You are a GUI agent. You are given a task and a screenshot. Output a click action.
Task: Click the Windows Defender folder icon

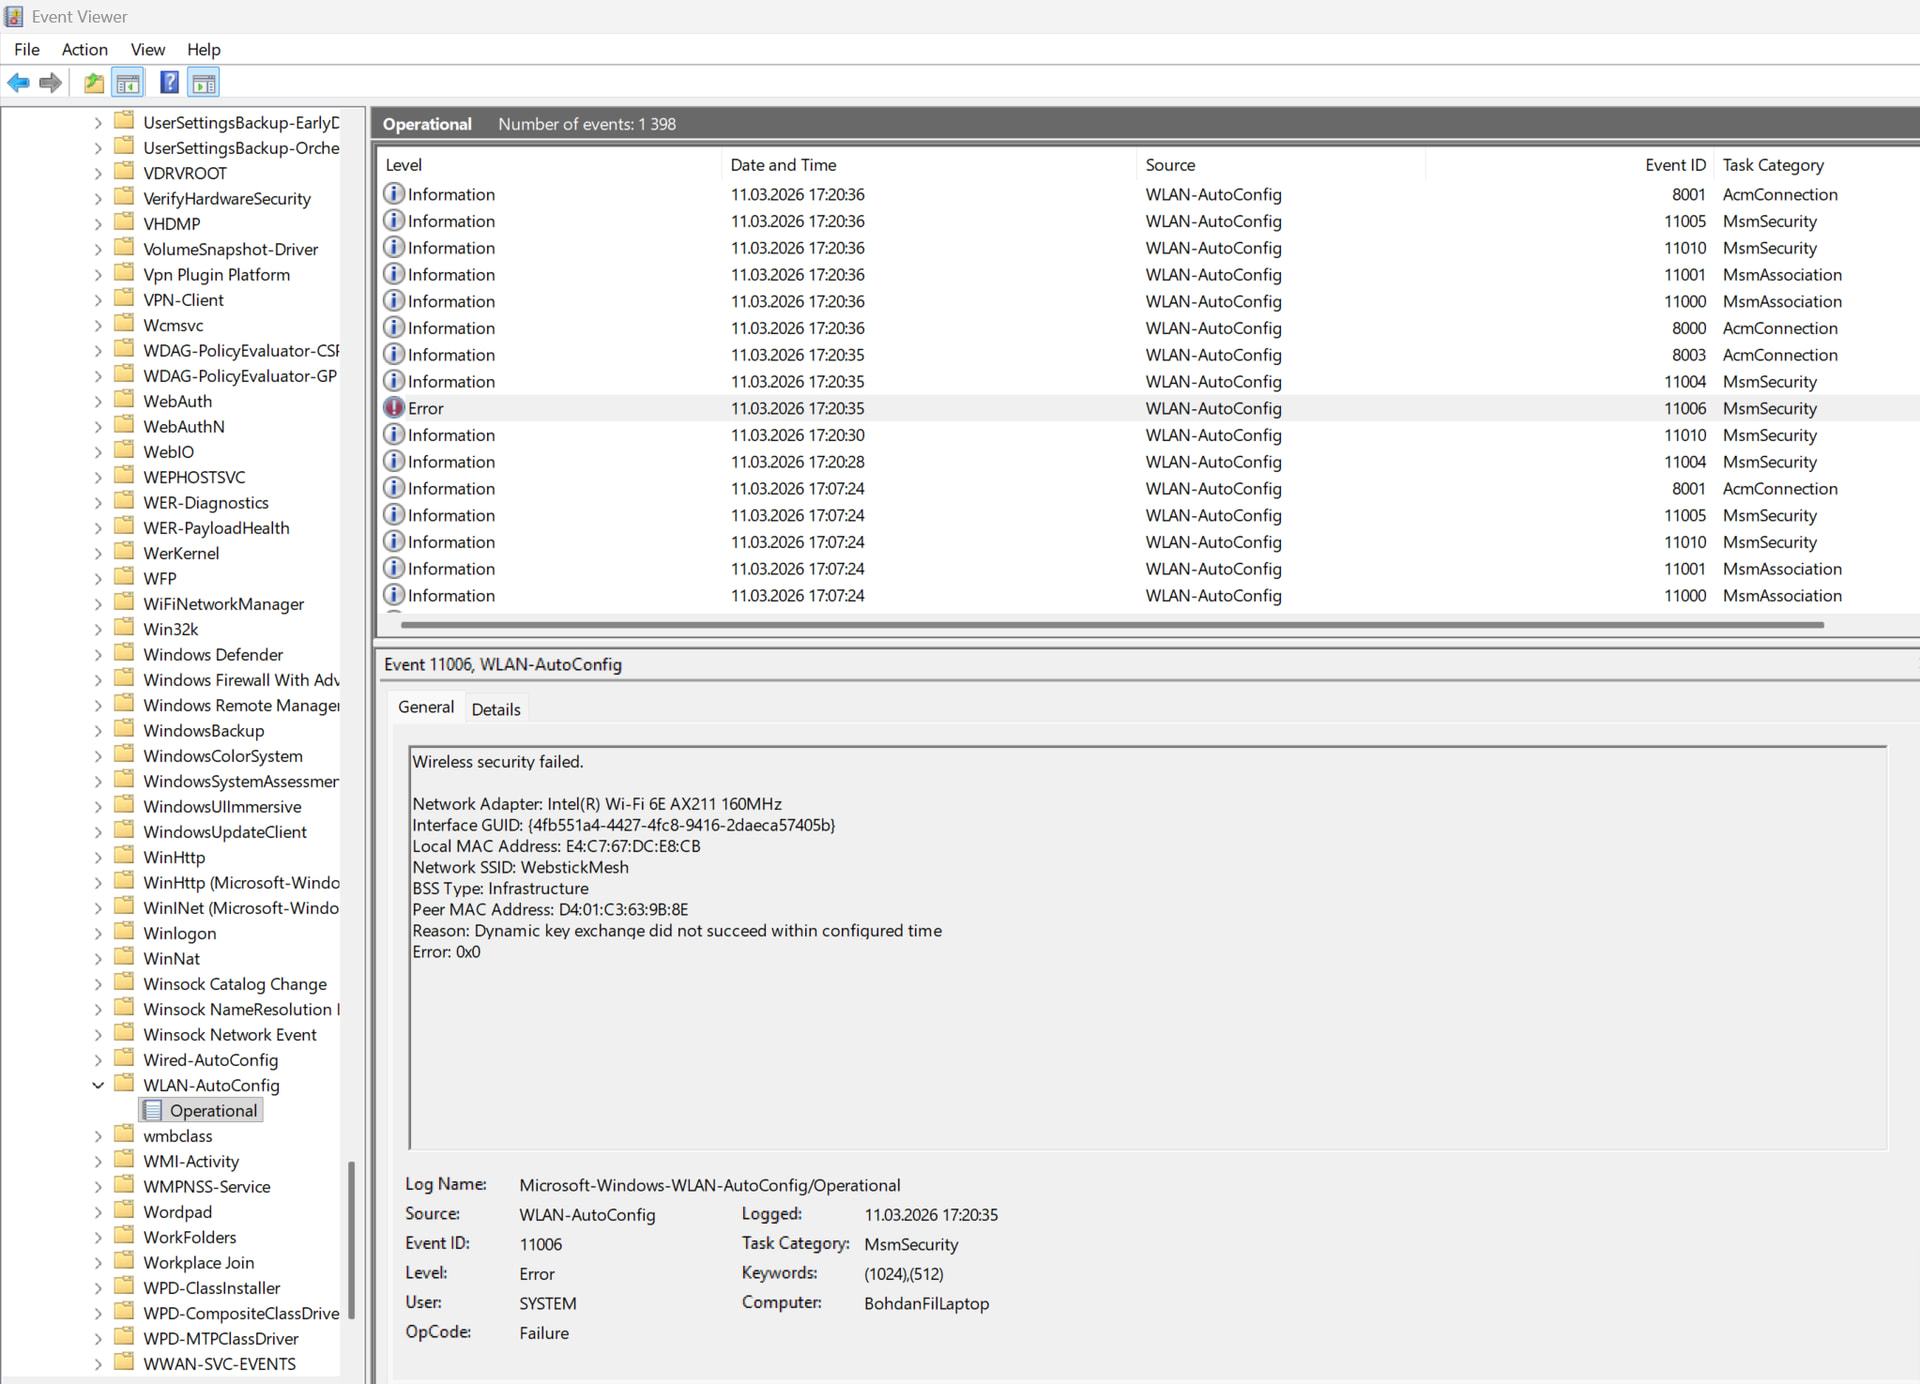tap(124, 654)
